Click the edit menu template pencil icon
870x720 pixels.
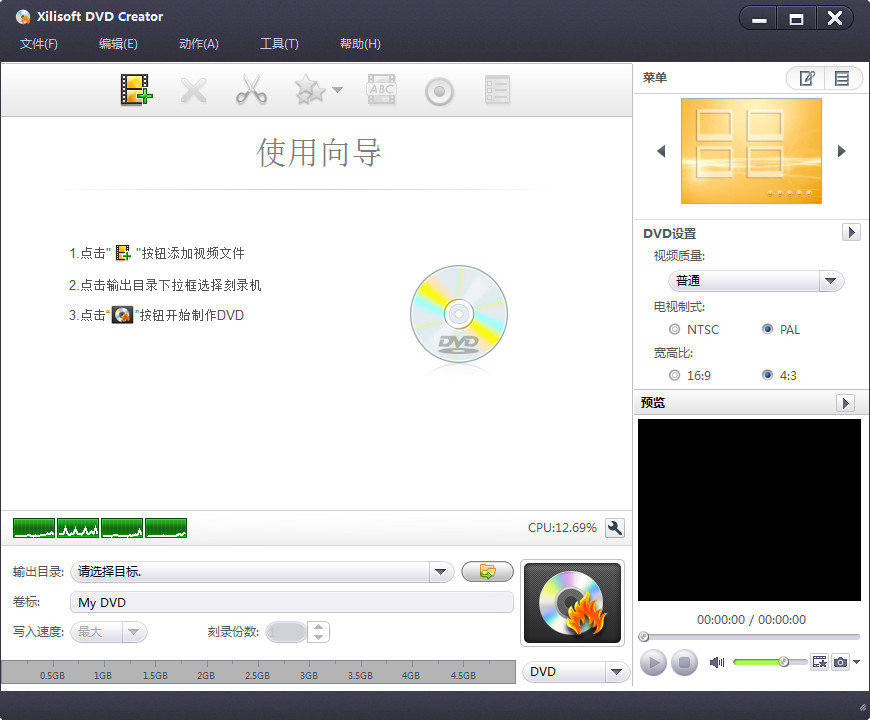coord(806,78)
